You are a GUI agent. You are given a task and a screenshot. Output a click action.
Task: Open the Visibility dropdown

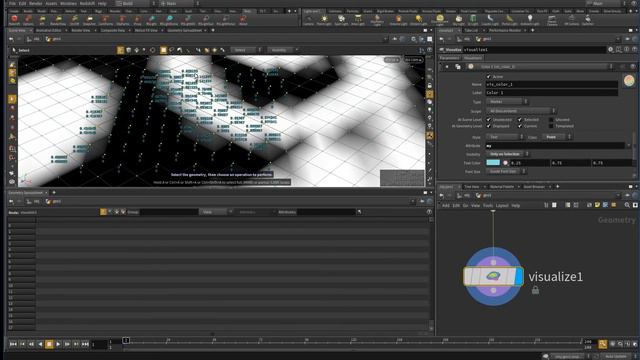point(507,154)
